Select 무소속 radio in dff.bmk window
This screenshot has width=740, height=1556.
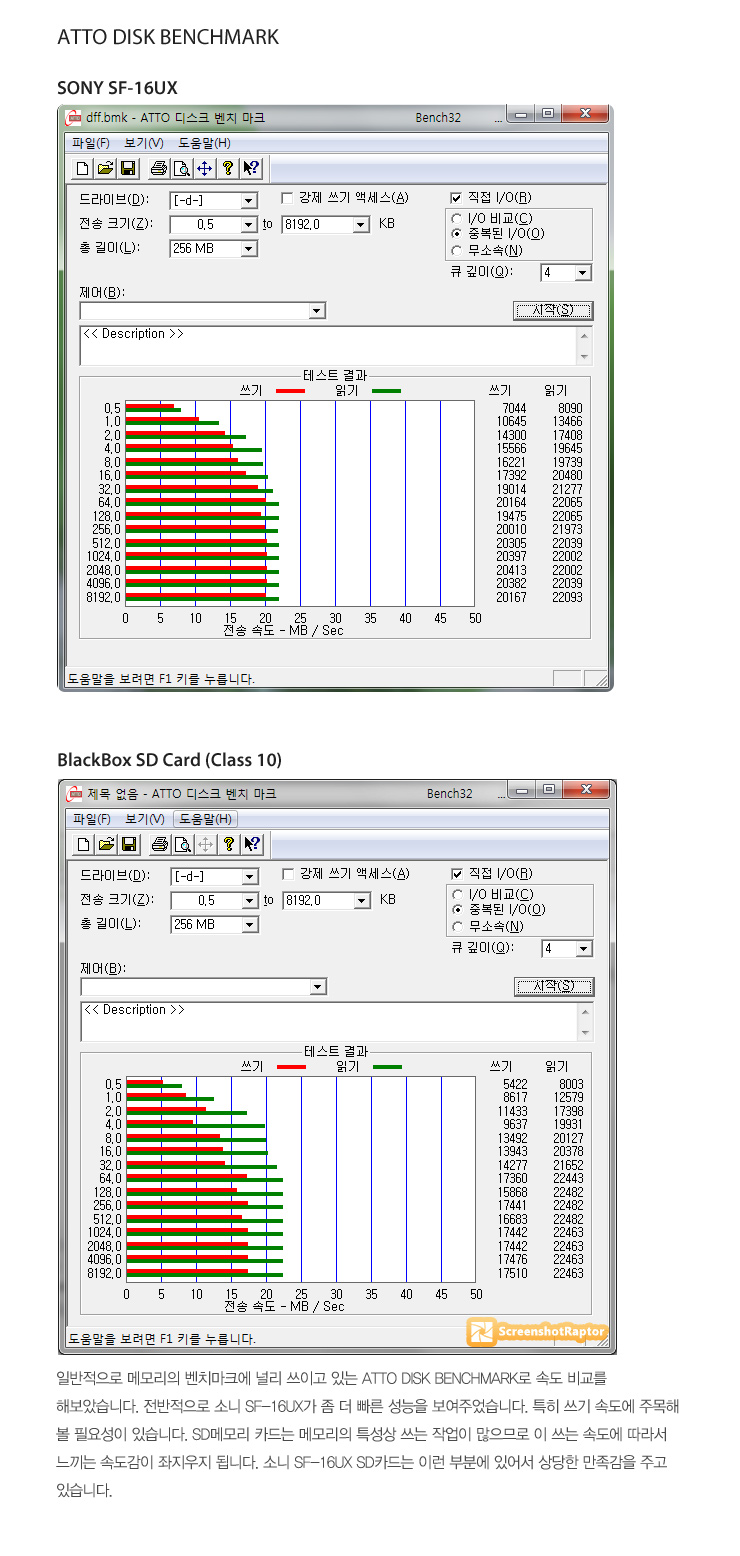[457, 250]
